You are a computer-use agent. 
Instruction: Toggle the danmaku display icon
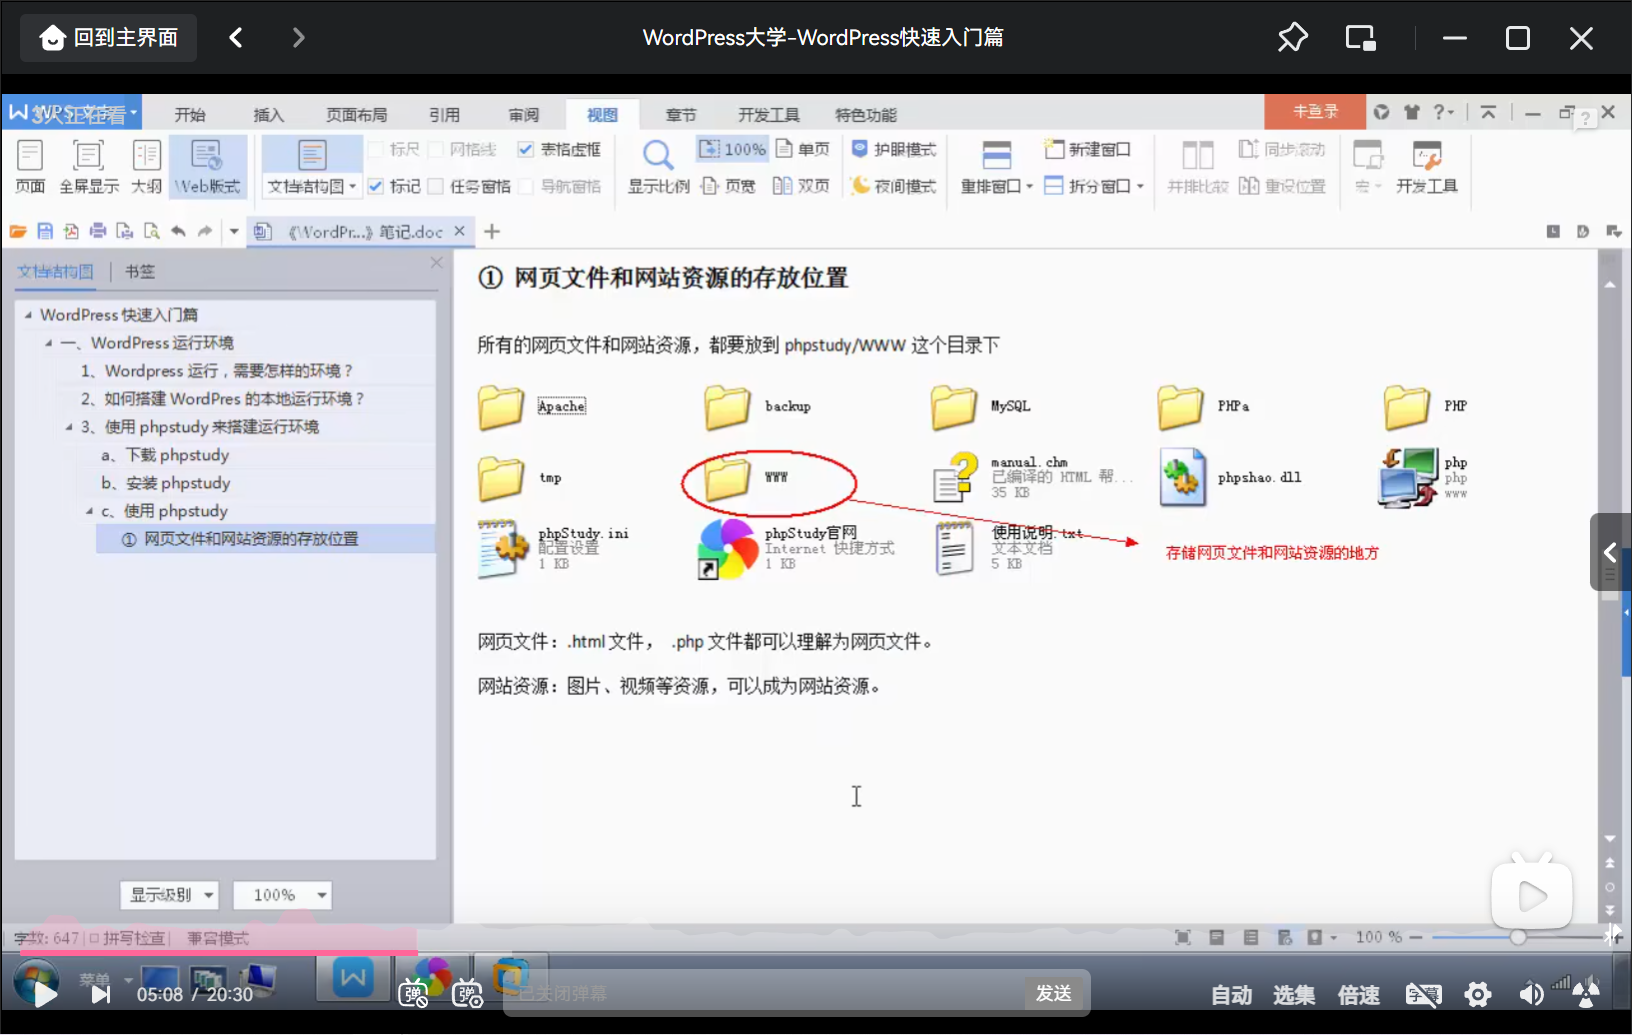[413, 994]
